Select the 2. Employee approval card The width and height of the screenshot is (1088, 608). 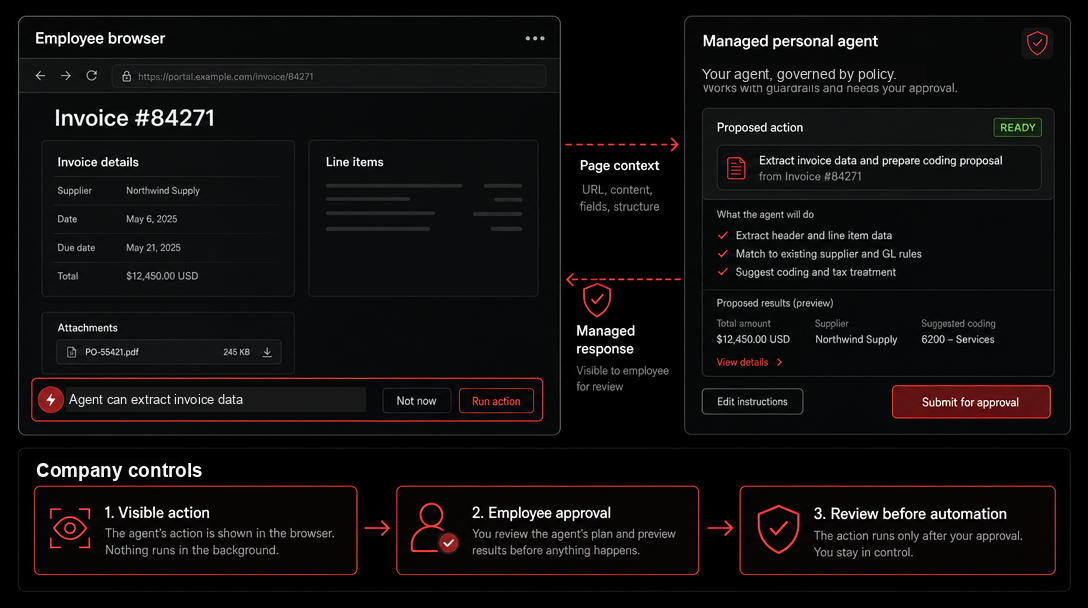547,530
